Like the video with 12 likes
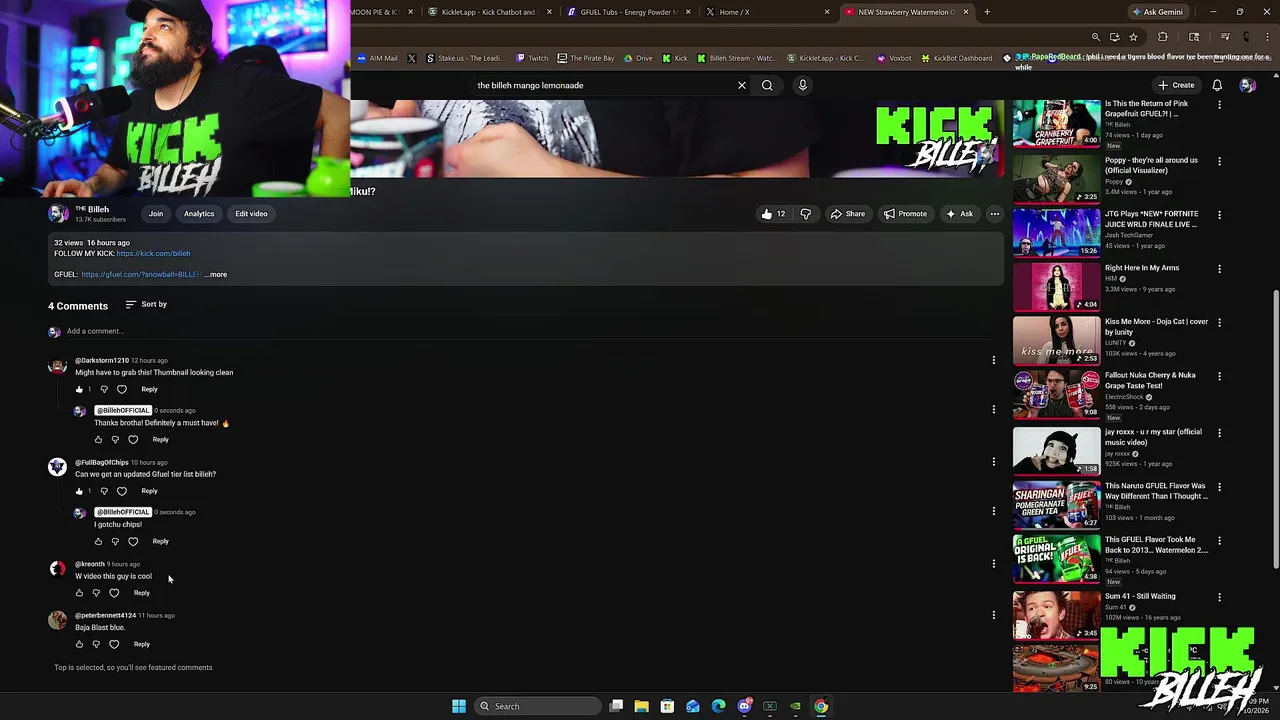 [x=773, y=214]
